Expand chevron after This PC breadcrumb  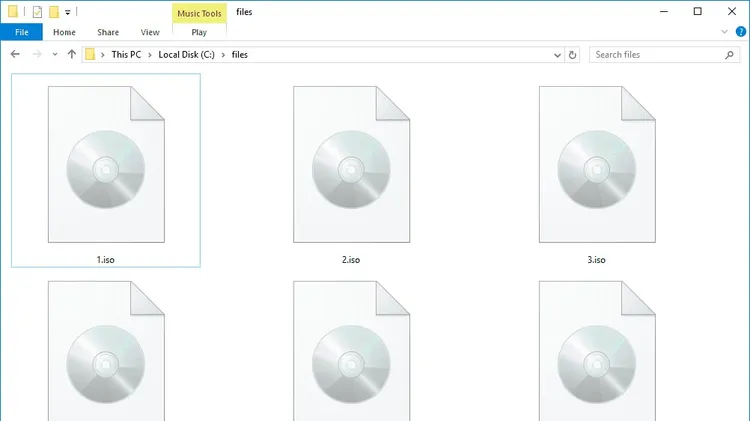[150, 55]
